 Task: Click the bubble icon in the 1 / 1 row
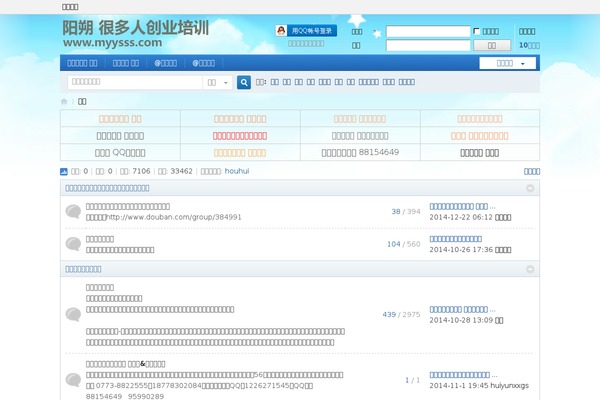point(73,380)
